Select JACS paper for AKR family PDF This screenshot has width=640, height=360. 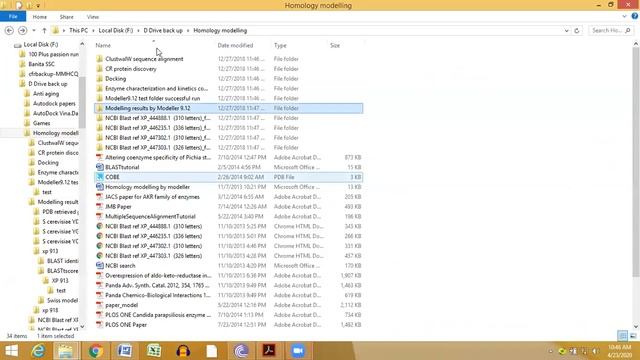(152, 197)
